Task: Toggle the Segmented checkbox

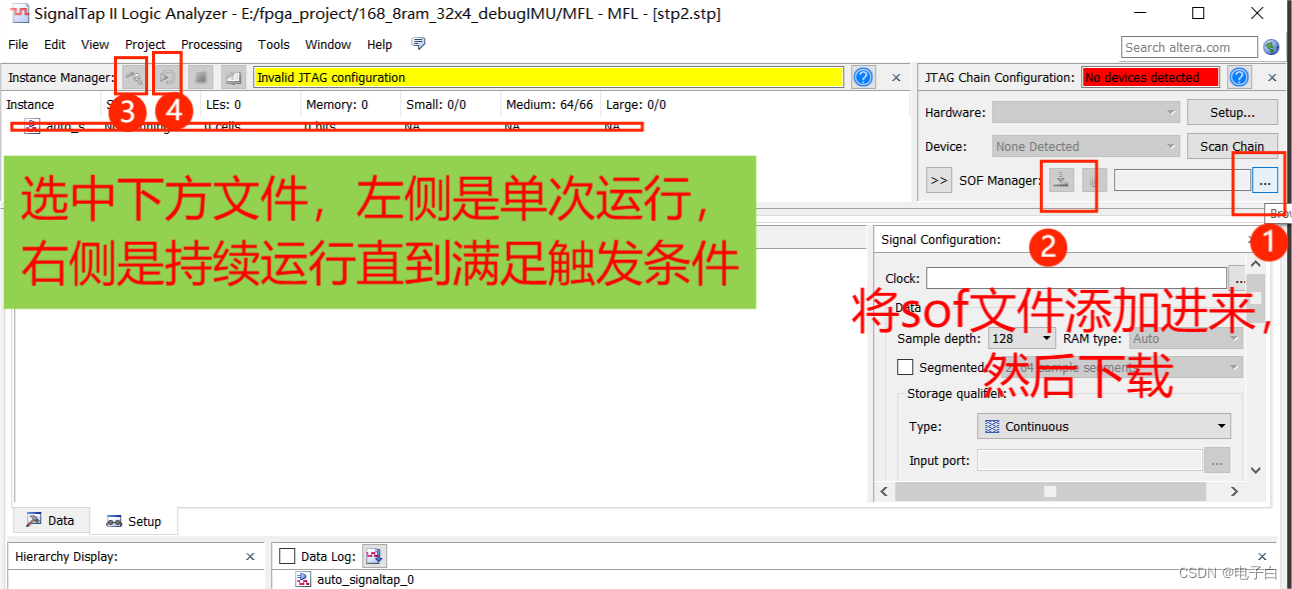Action: [x=905, y=367]
